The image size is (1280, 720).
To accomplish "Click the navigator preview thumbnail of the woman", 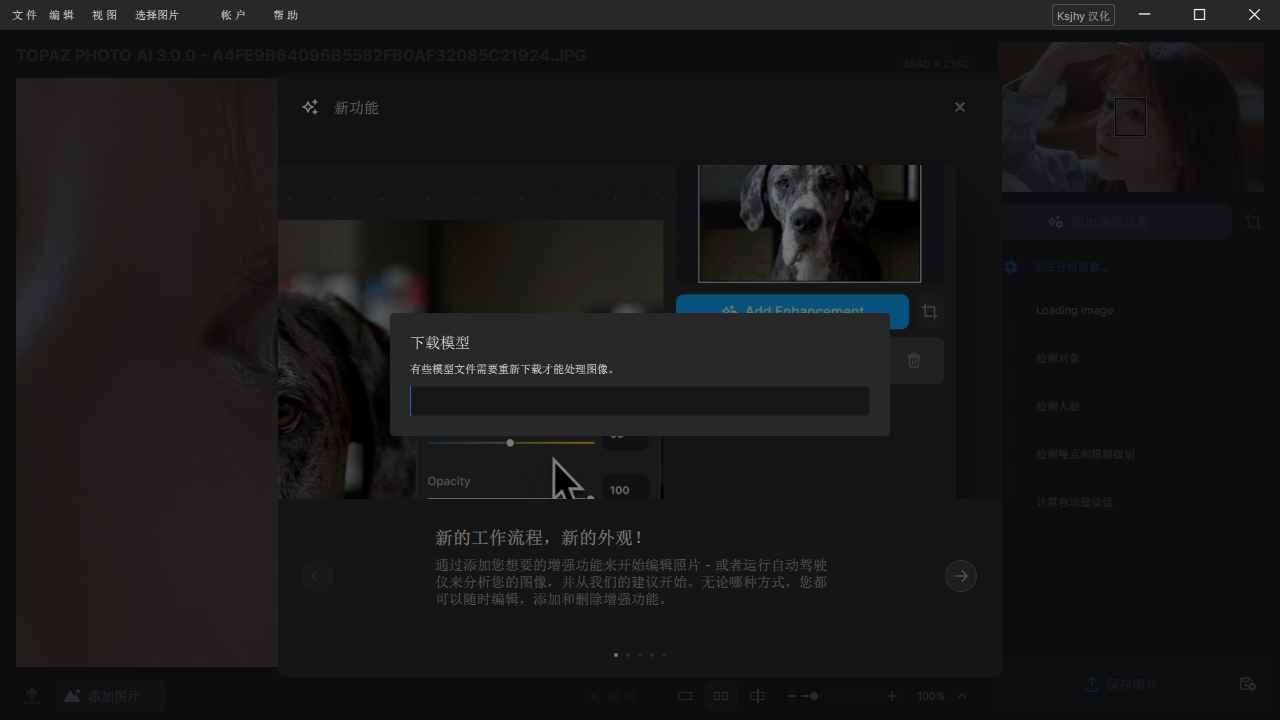I will pyautogui.click(x=1130, y=117).
